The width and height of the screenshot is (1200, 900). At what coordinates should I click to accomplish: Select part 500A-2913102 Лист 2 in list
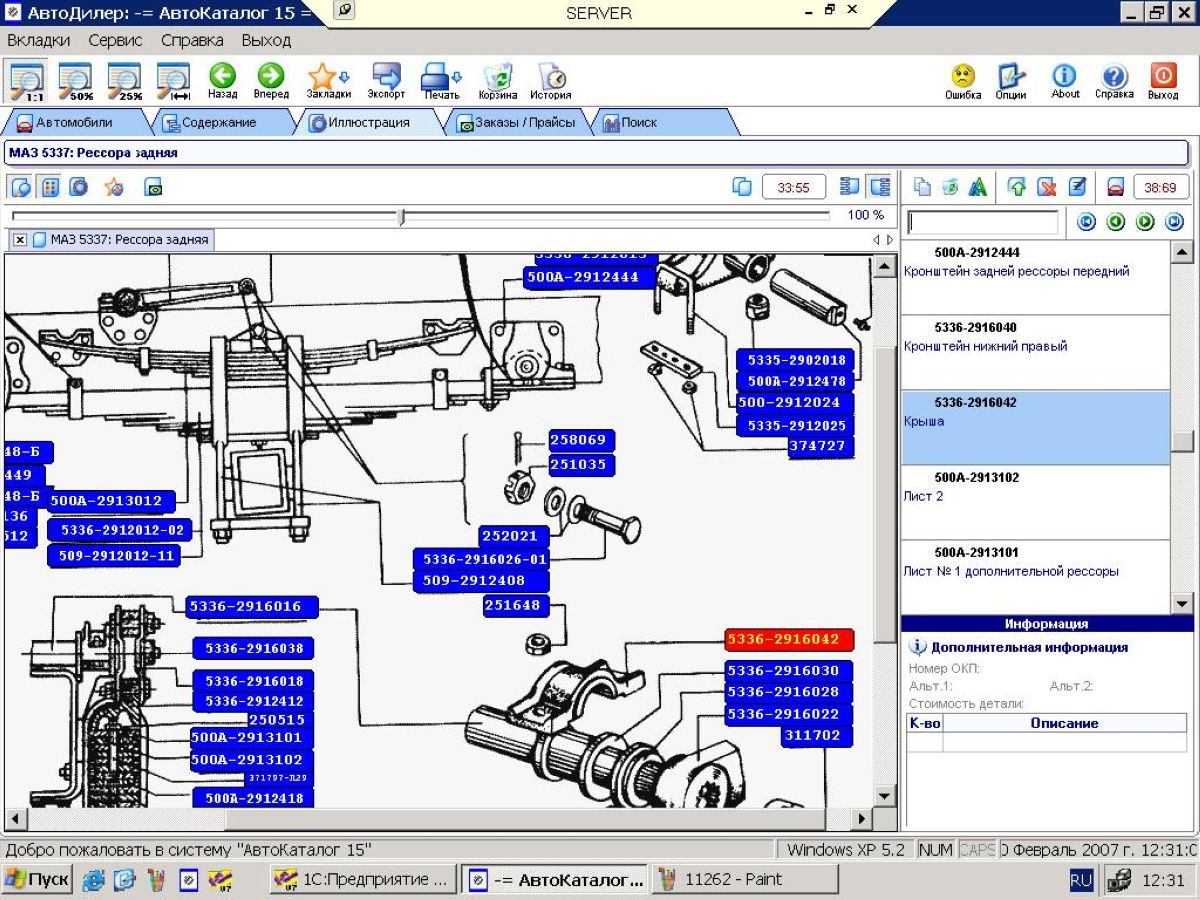tap(1035, 503)
